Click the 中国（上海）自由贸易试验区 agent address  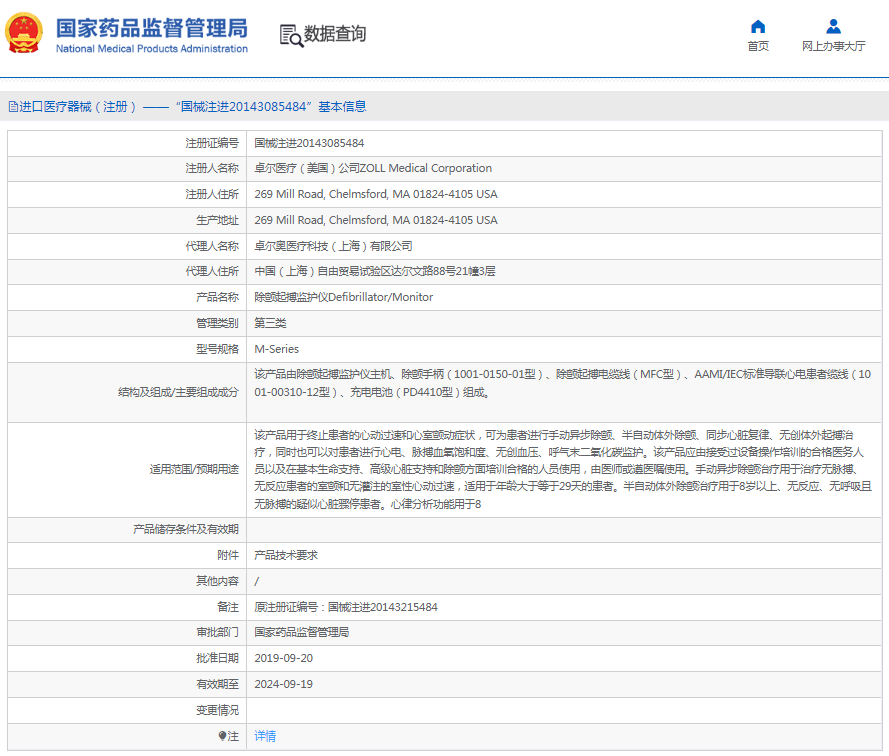(375, 272)
